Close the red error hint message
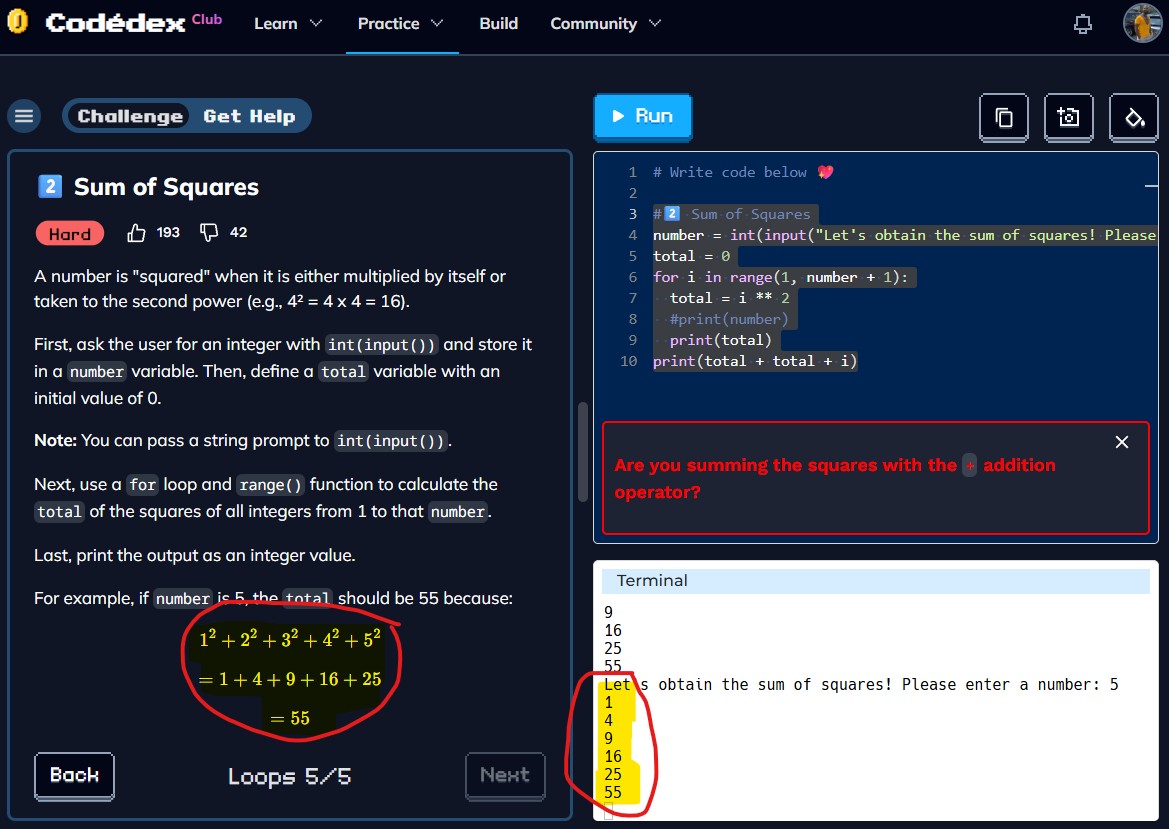 click(x=1121, y=442)
